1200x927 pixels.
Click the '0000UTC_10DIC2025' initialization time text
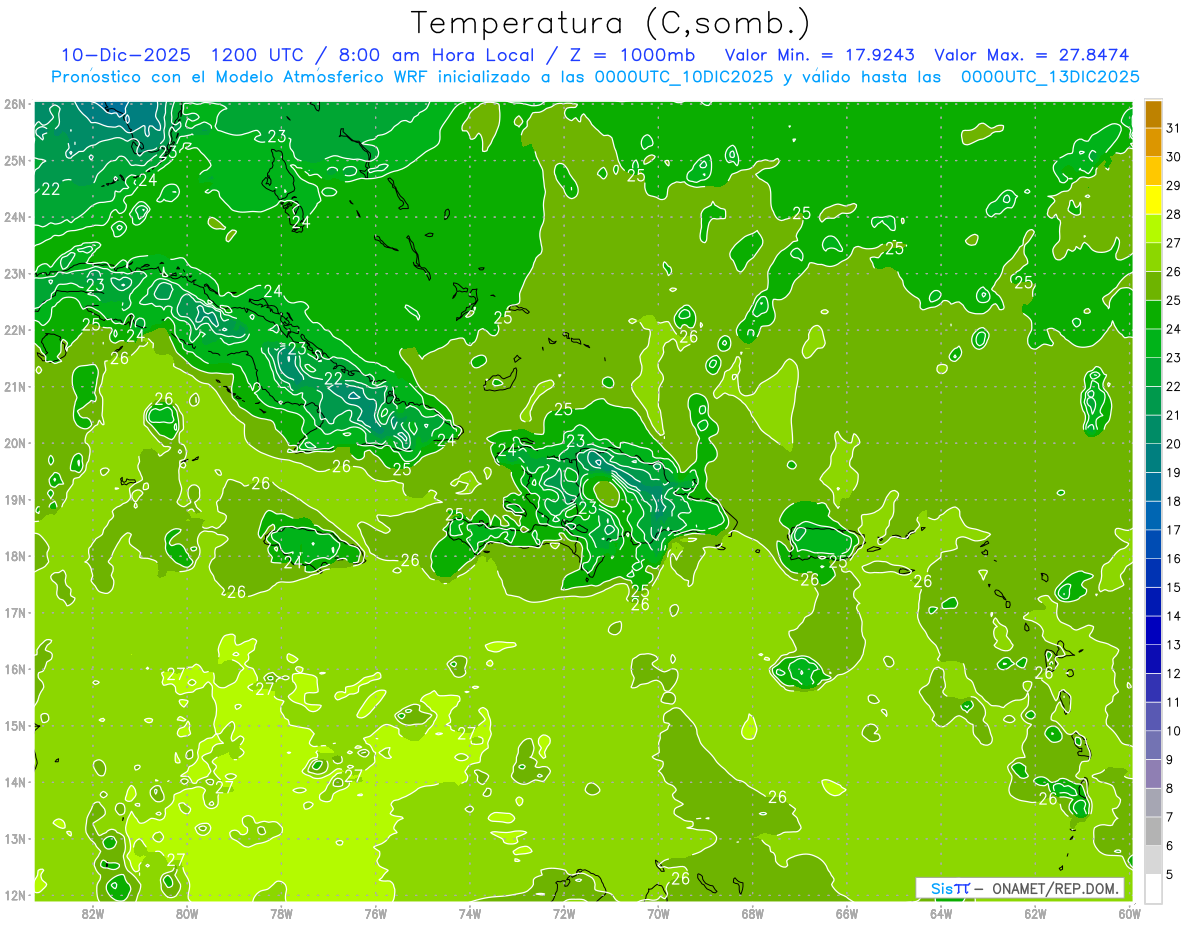click(684, 76)
